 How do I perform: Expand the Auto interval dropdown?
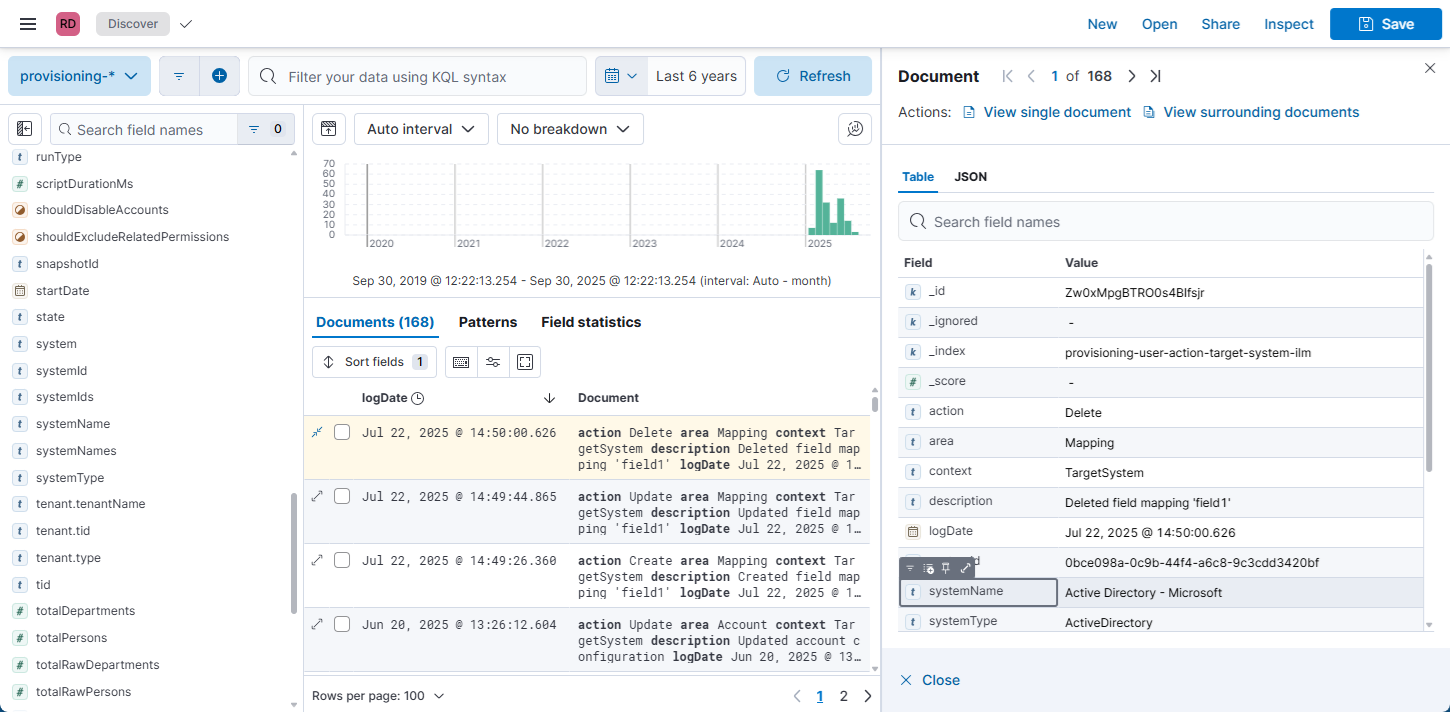(x=421, y=129)
